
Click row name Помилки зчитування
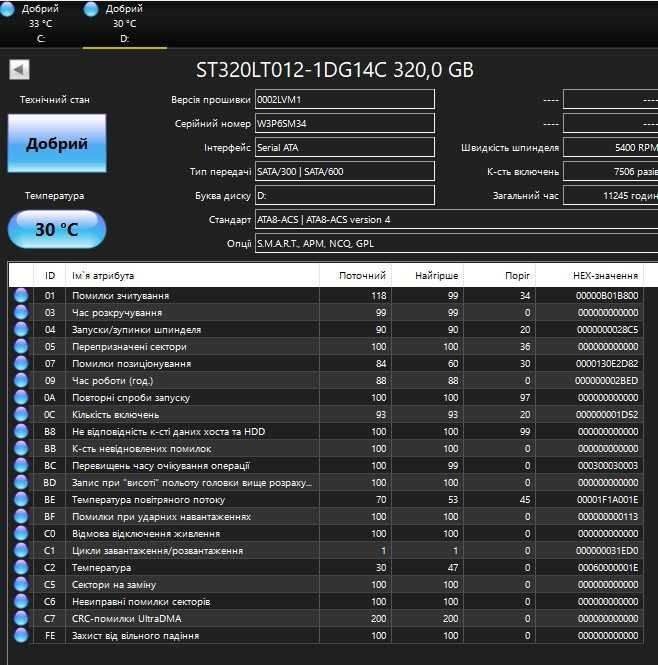coord(120,296)
